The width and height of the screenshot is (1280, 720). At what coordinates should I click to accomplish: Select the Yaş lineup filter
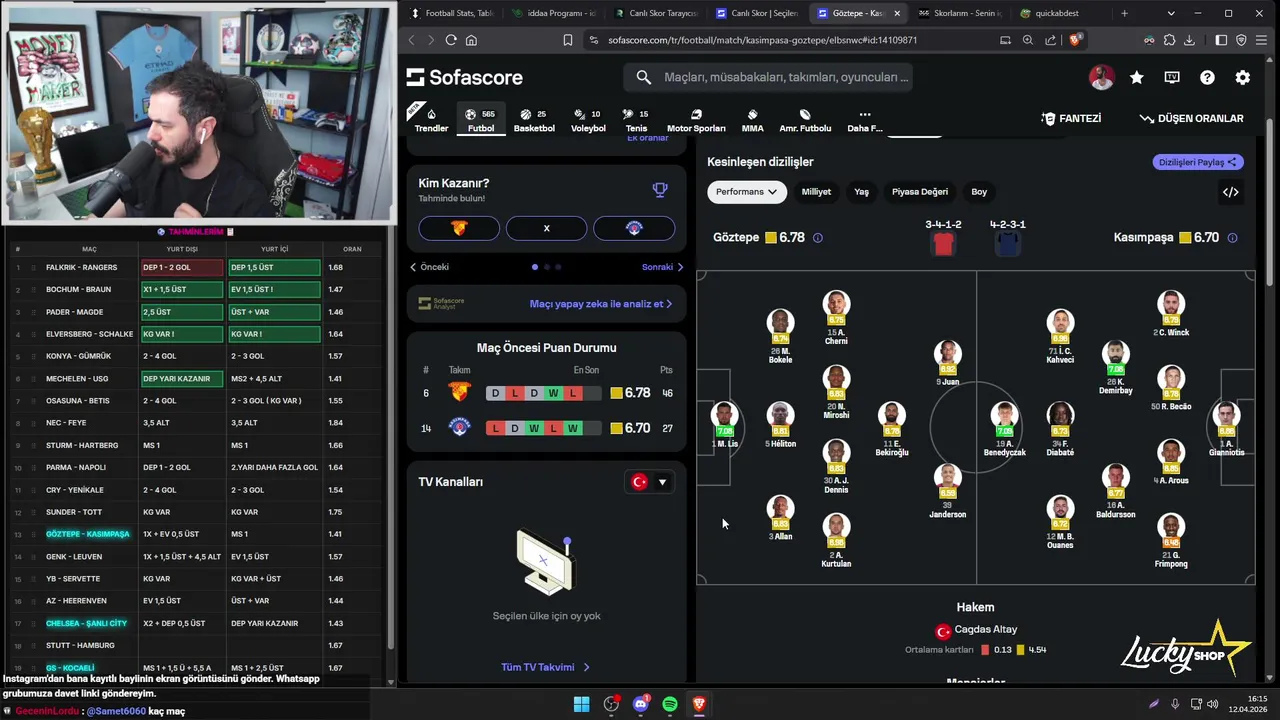(861, 192)
